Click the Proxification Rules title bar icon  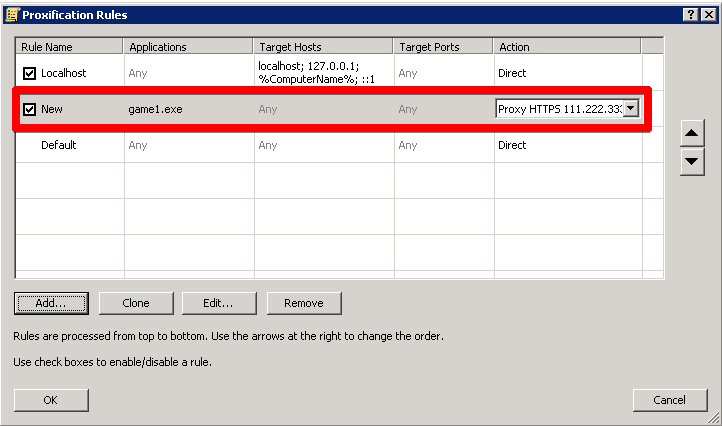pyautogui.click(x=12, y=14)
